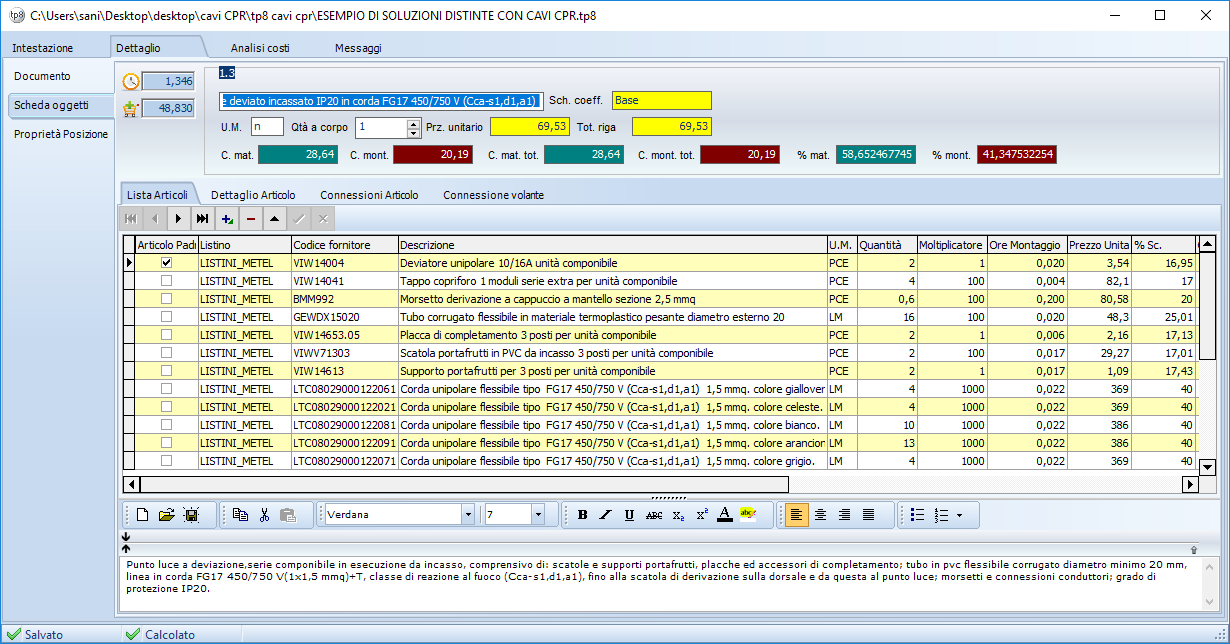Screen dimensions: 1230x644
Task: Check Articolo Padre for LTC08029000122071 row
Action: click(166, 461)
